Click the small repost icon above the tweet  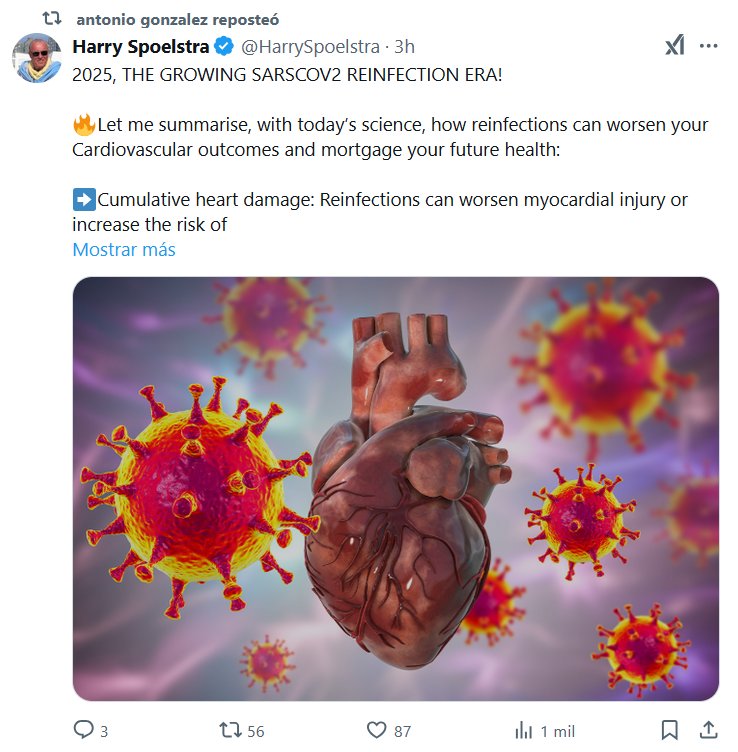[x=51, y=19]
